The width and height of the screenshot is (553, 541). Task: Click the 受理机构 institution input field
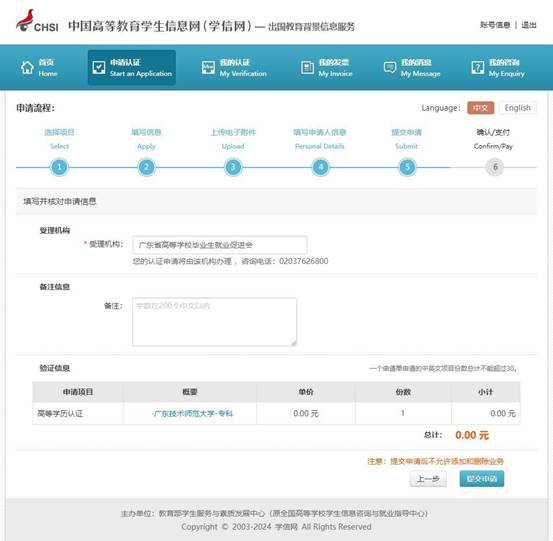(x=220, y=245)
